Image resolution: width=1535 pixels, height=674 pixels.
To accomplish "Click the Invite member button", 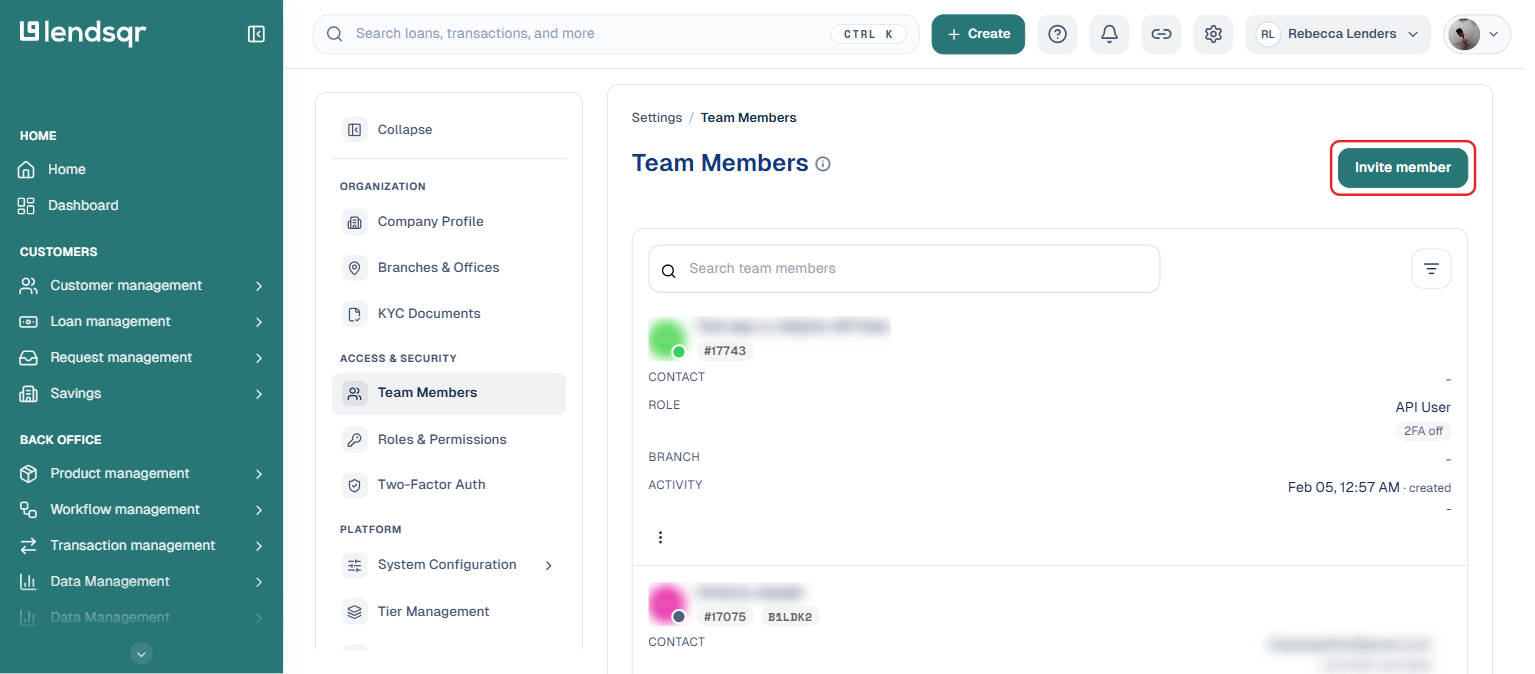I will tap(1403, 168).
